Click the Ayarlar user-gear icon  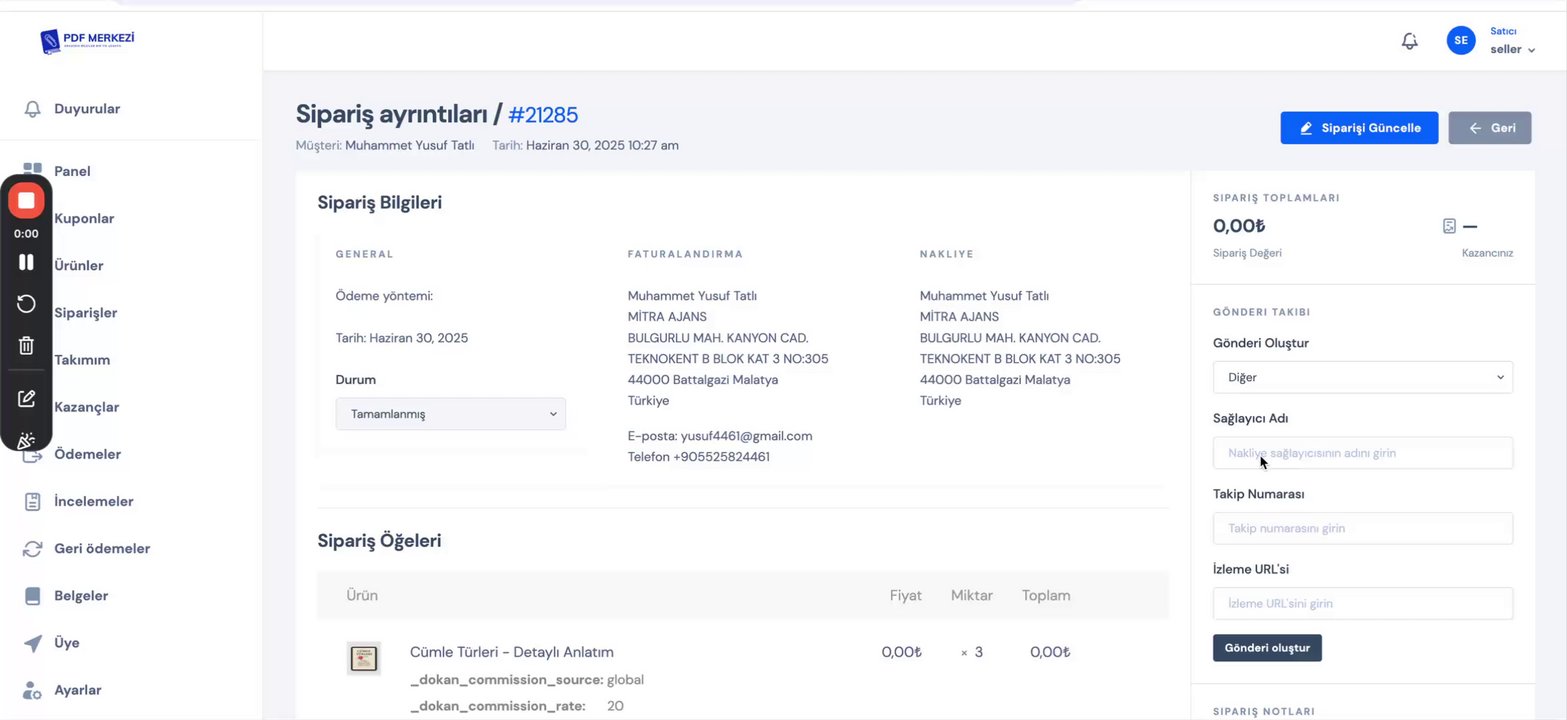[x=33, y=690]
